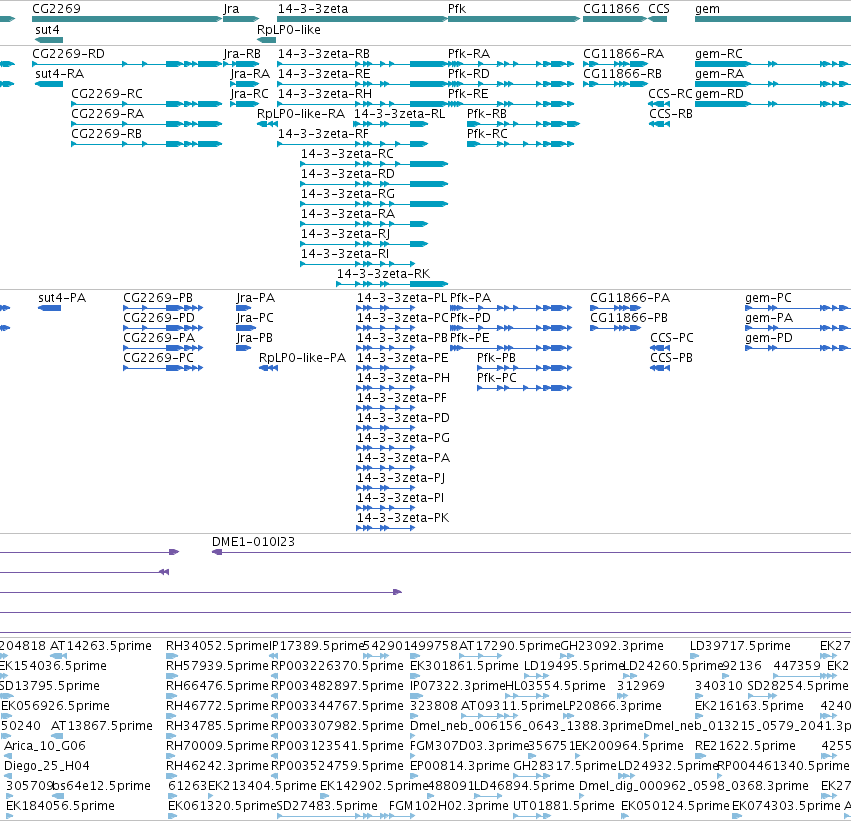Select transcript 14-3-3zeta-RK
Screen dimensions: 851x821
pyautogui.click(x=392, y=284)
